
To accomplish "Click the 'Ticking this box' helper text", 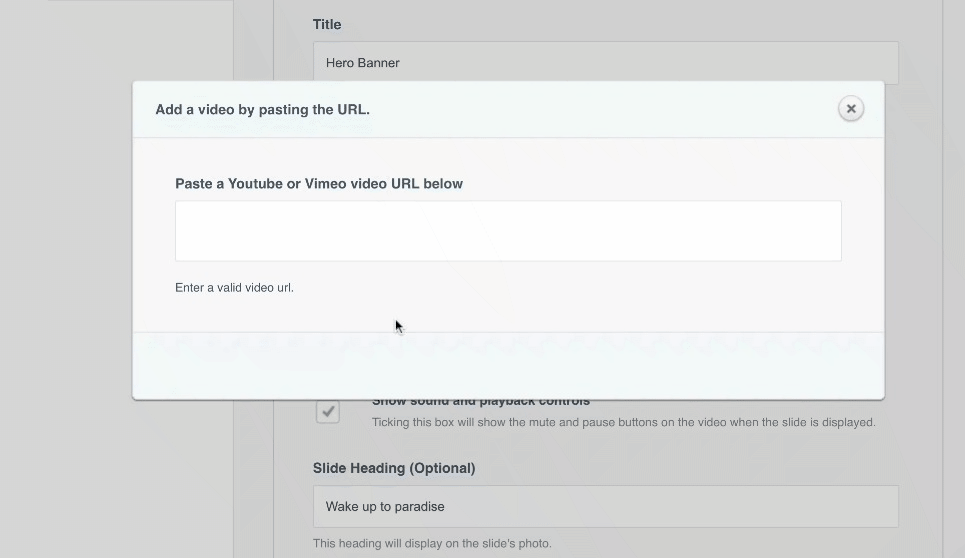I will (x=623, y=422).
